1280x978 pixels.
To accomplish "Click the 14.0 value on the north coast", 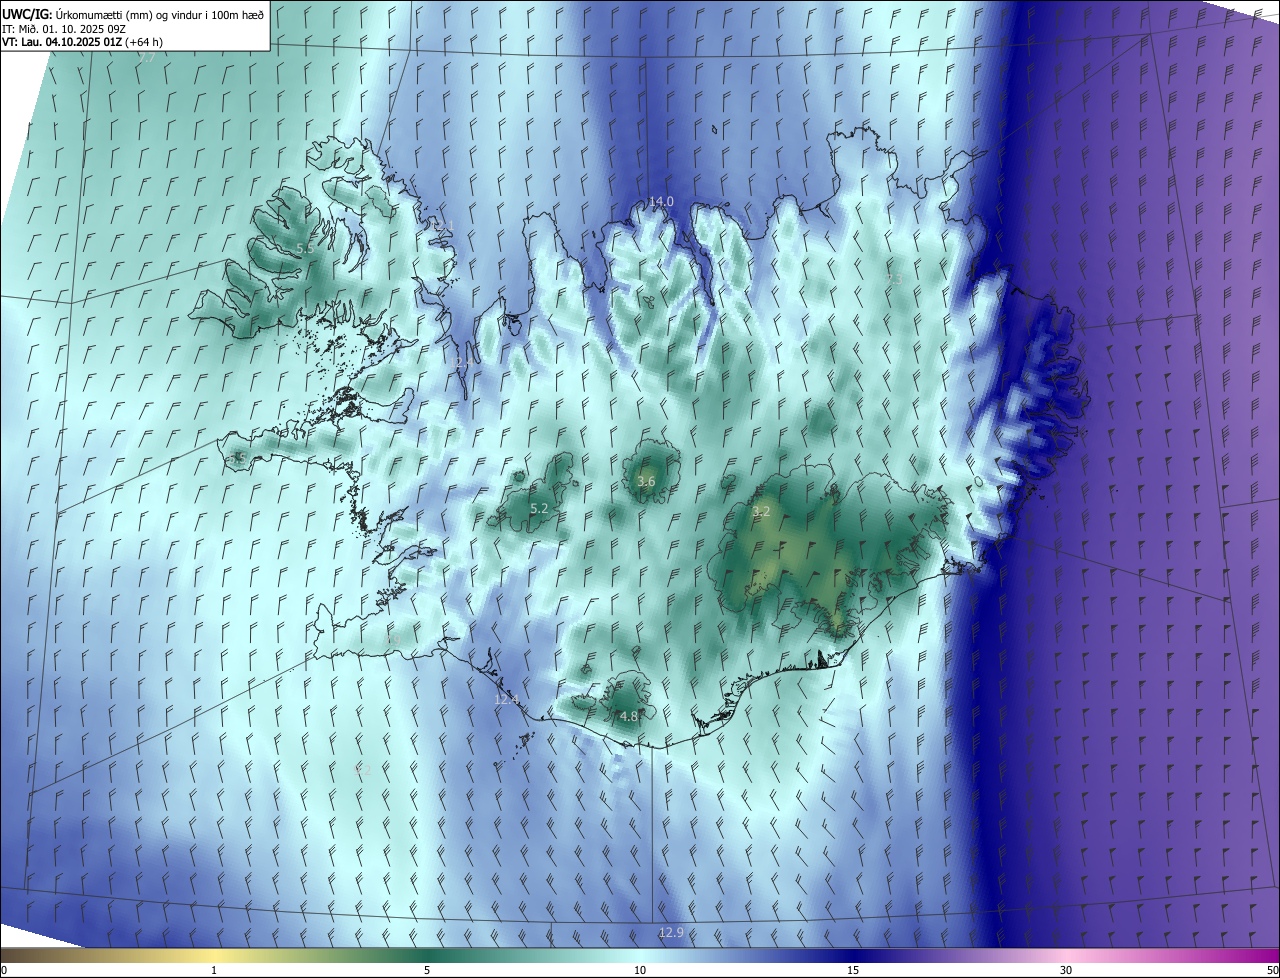I will click(x=661, y=201).
